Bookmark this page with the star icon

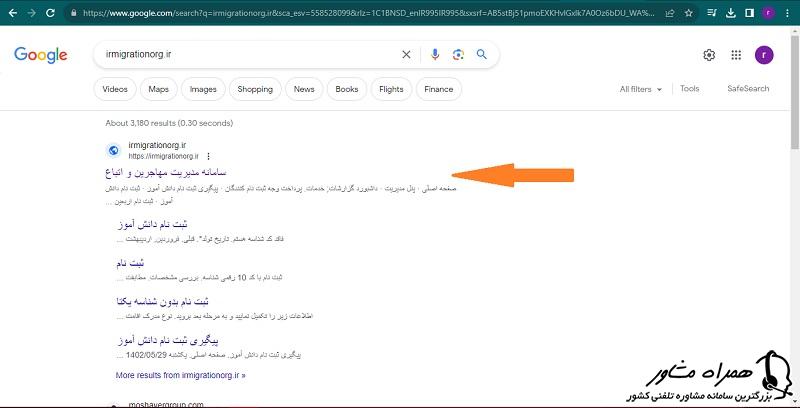(x=689, y=13)
